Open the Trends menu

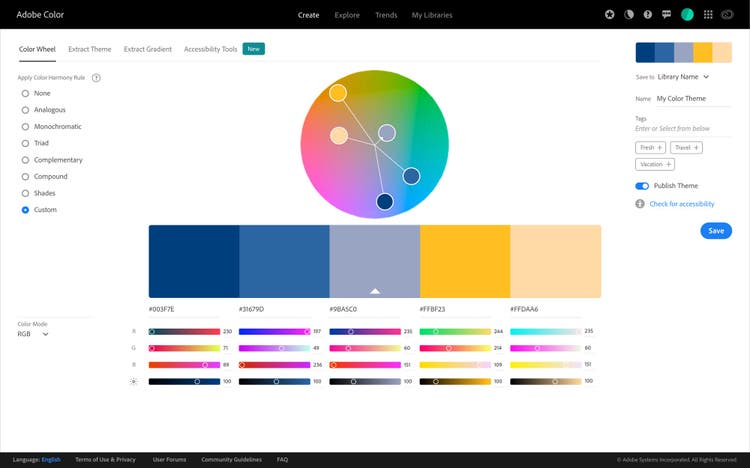[386, 15]
